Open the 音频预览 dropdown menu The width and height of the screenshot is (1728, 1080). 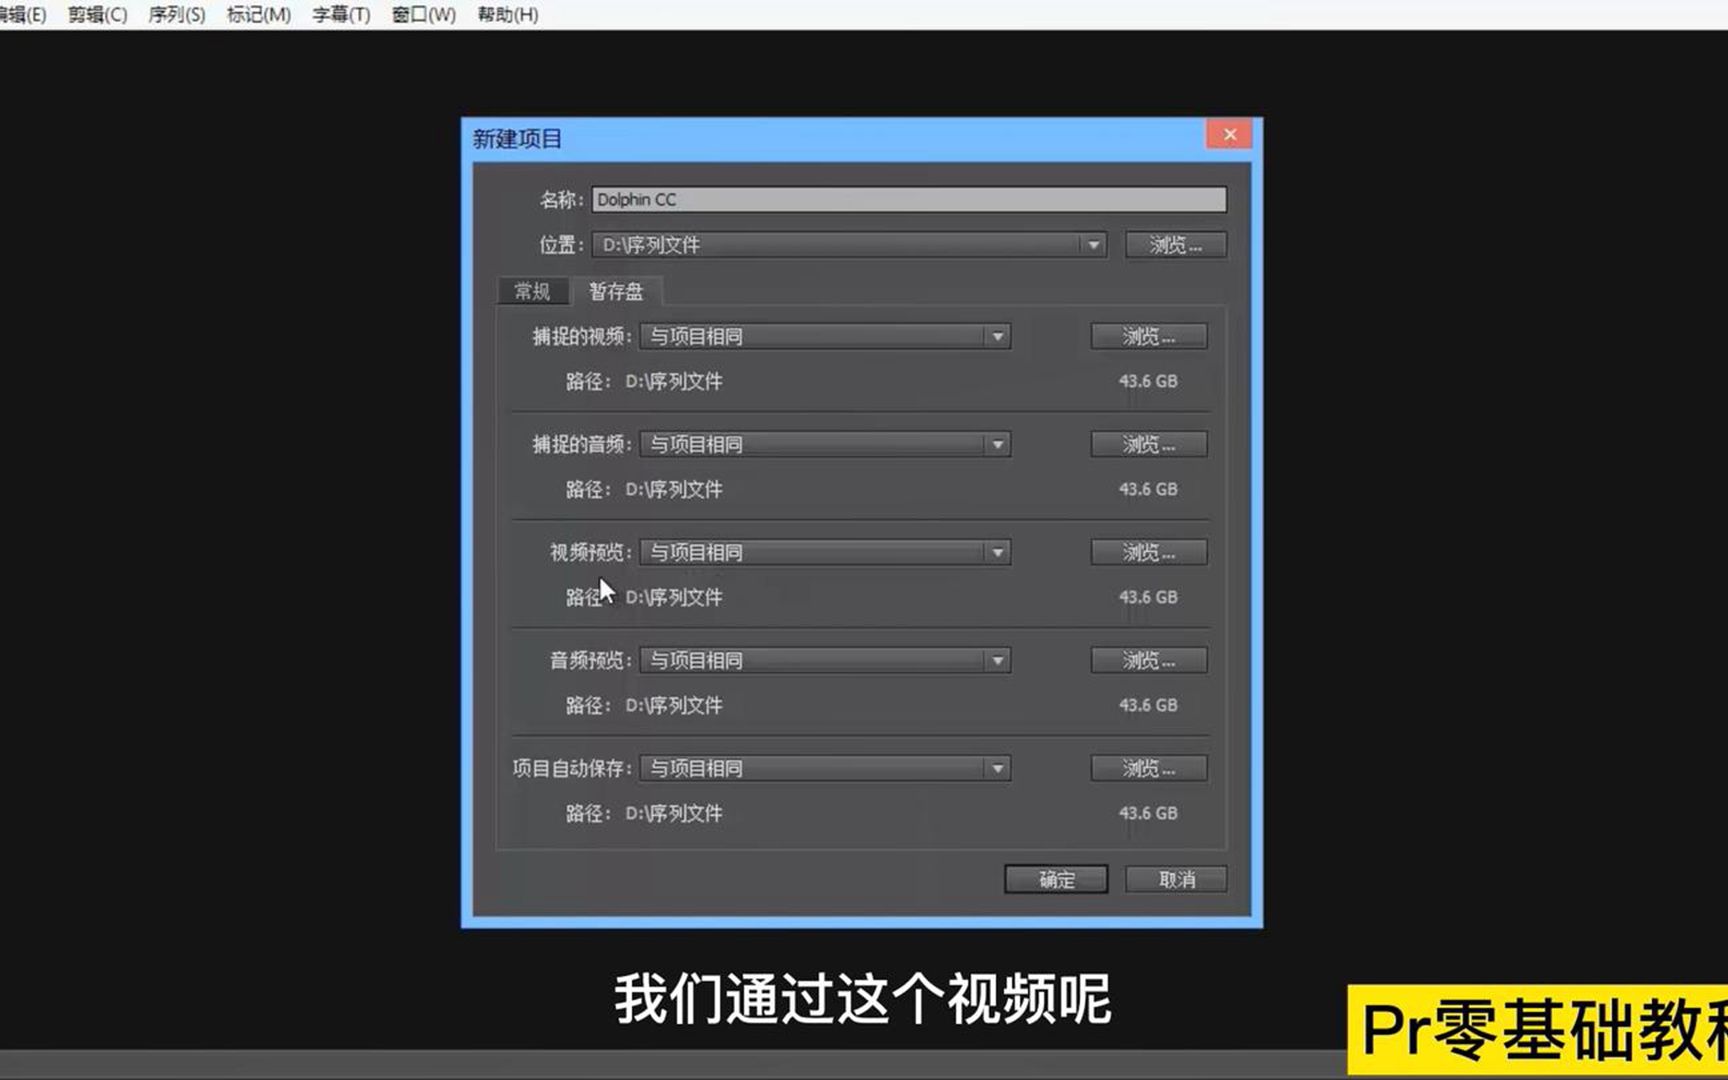[996, 660]
